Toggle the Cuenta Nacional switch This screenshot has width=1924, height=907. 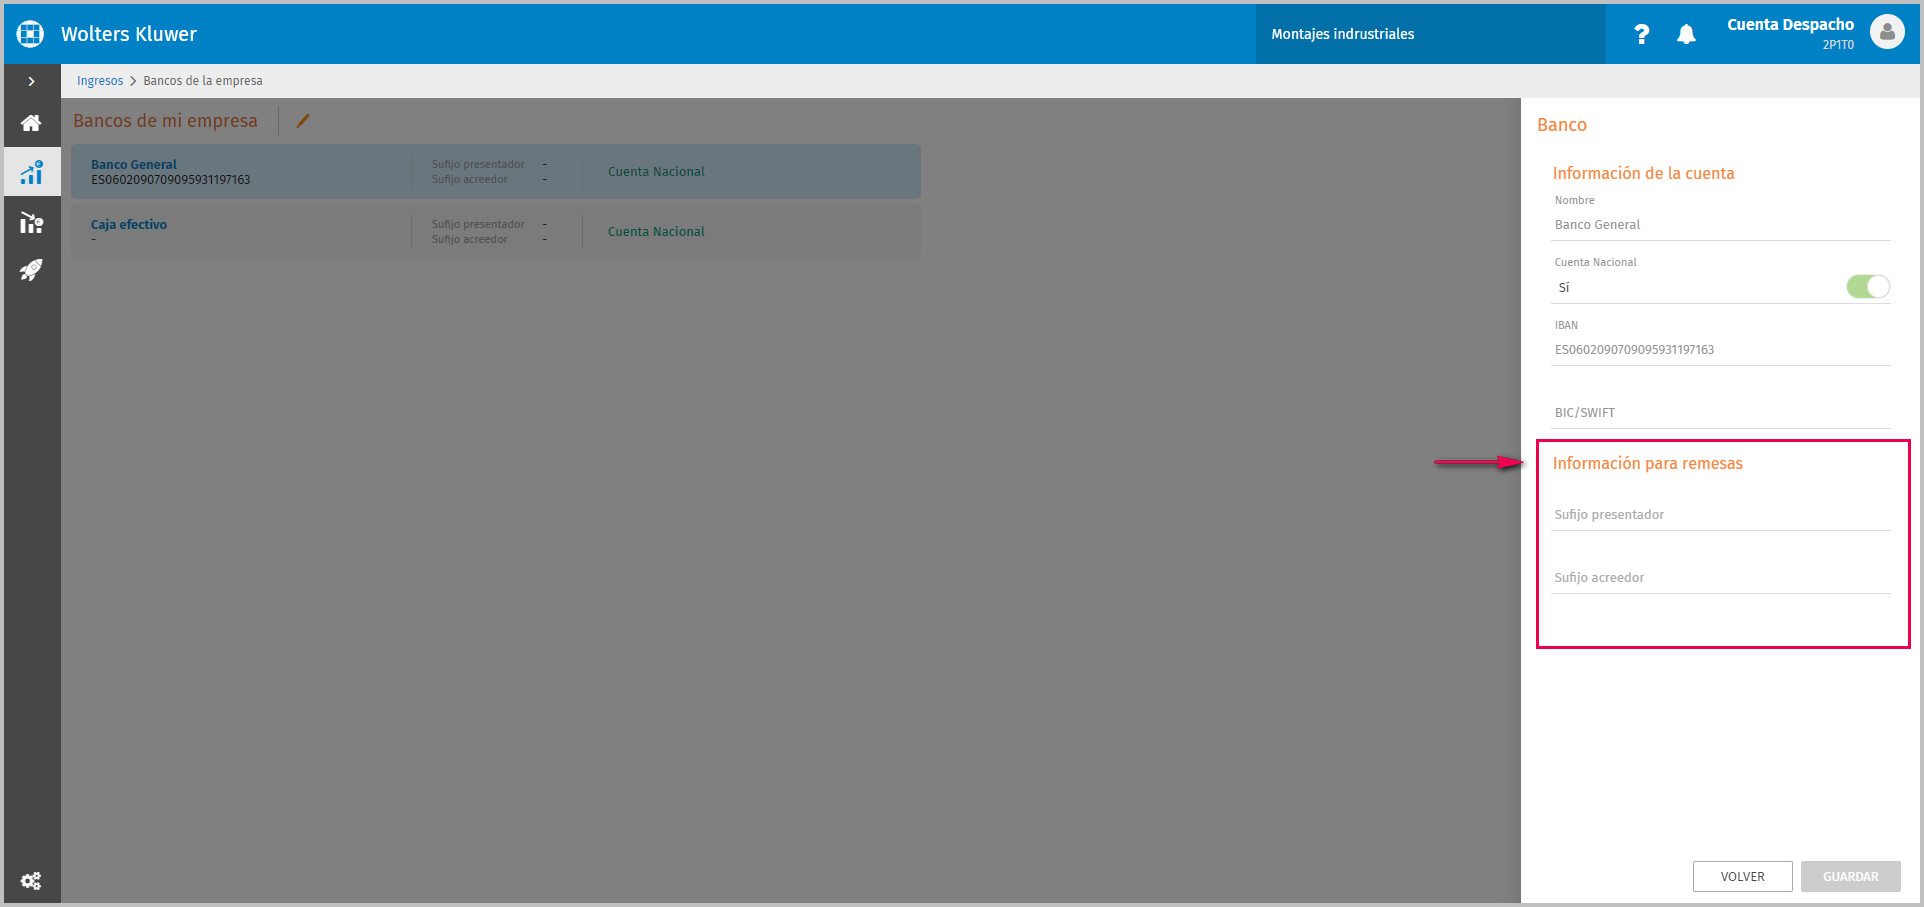[1867, 287]
